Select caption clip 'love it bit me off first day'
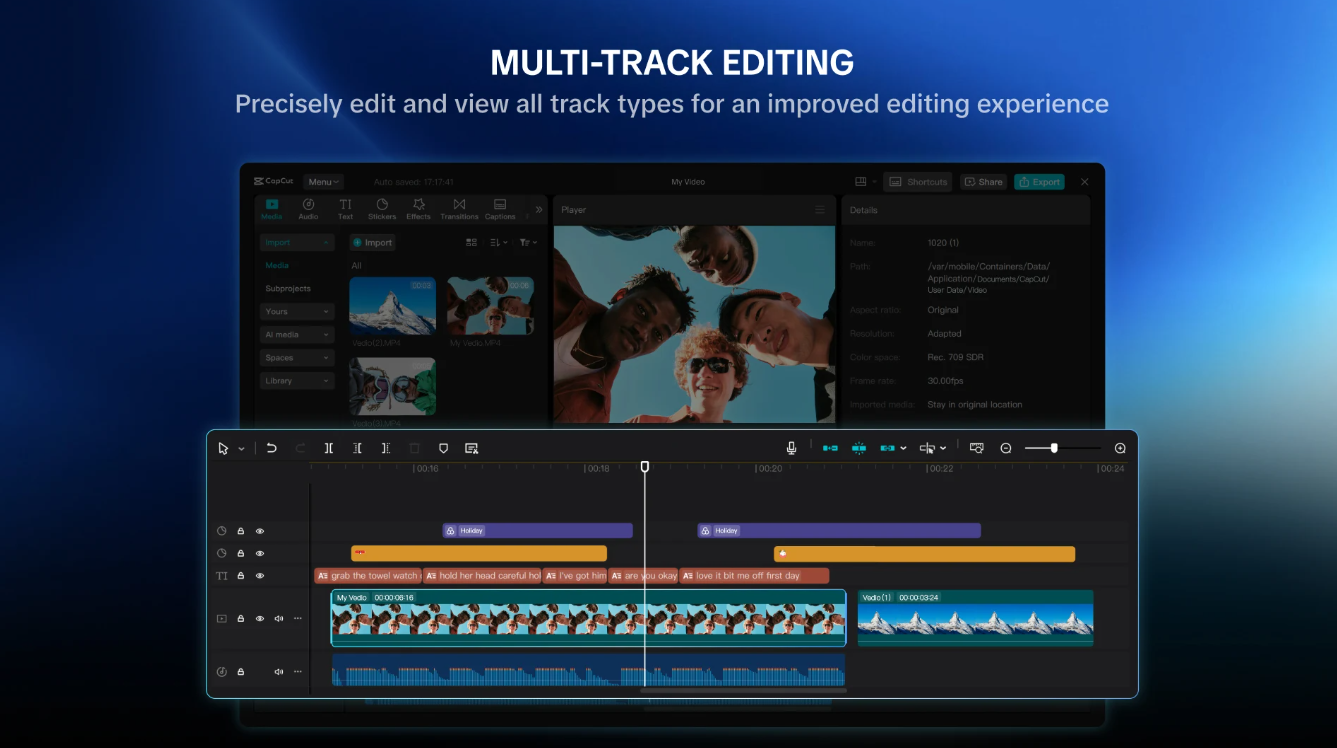The width and height of the screenshot is (1337, 748). (x=754, y=576)
